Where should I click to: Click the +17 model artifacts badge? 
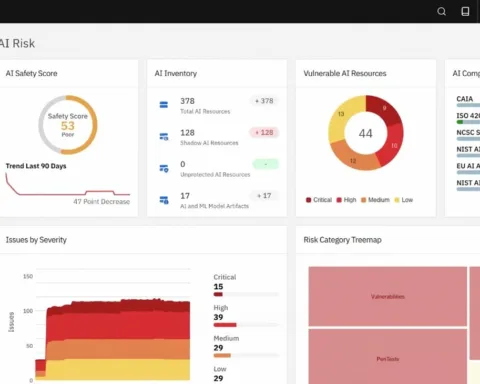click(264, 196)
